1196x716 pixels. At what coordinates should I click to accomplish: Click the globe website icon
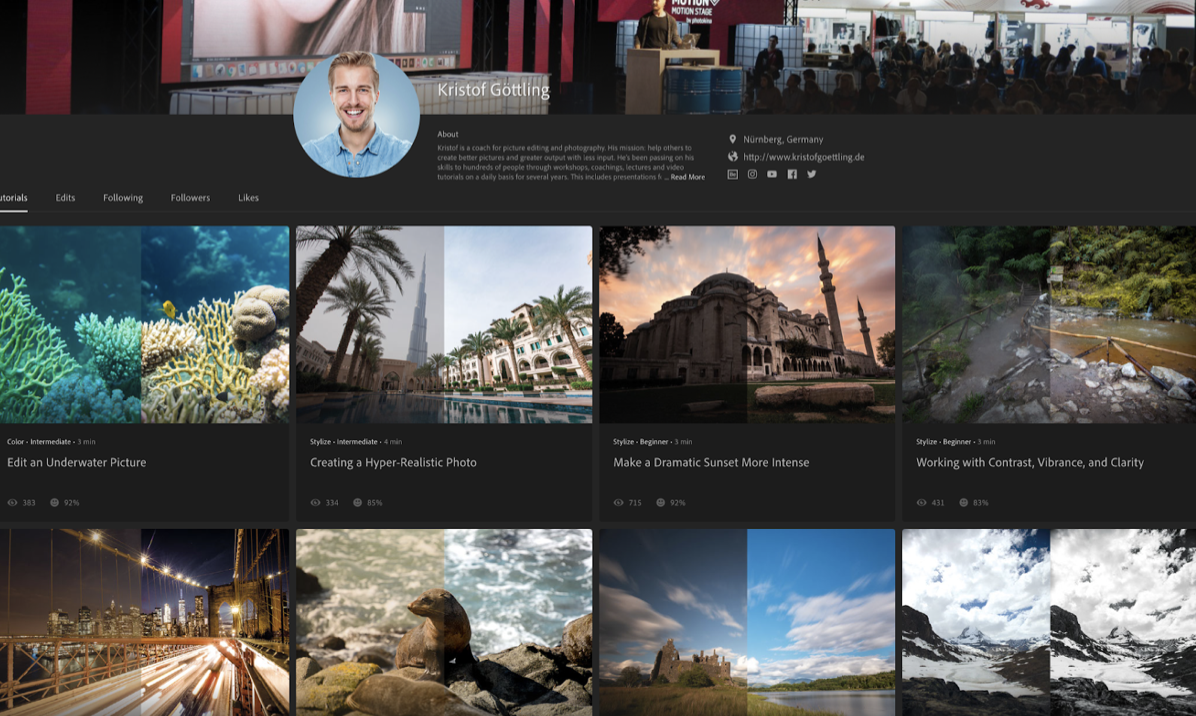[x=732, y=157]
